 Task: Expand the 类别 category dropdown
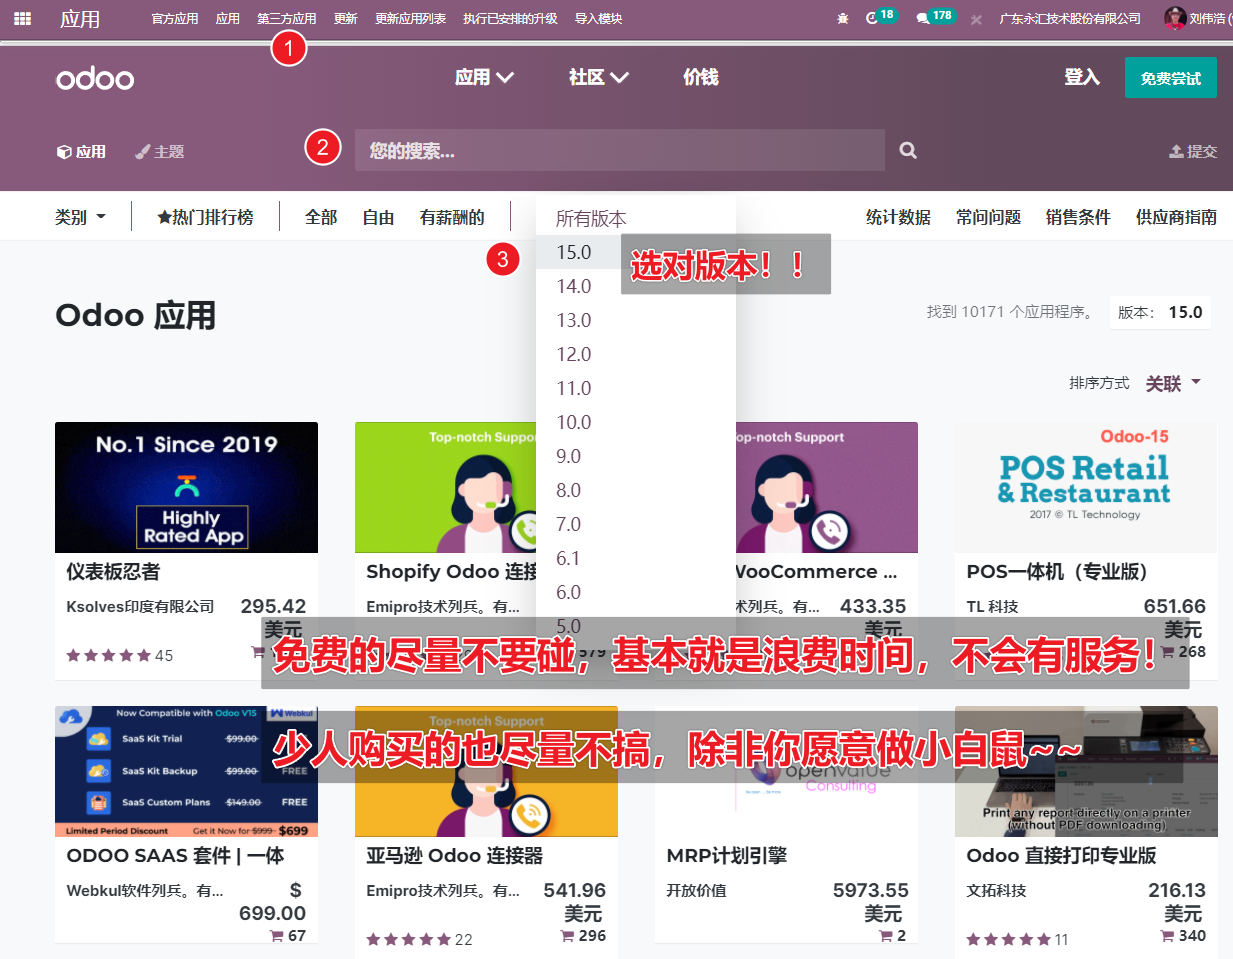pos(80,217)
